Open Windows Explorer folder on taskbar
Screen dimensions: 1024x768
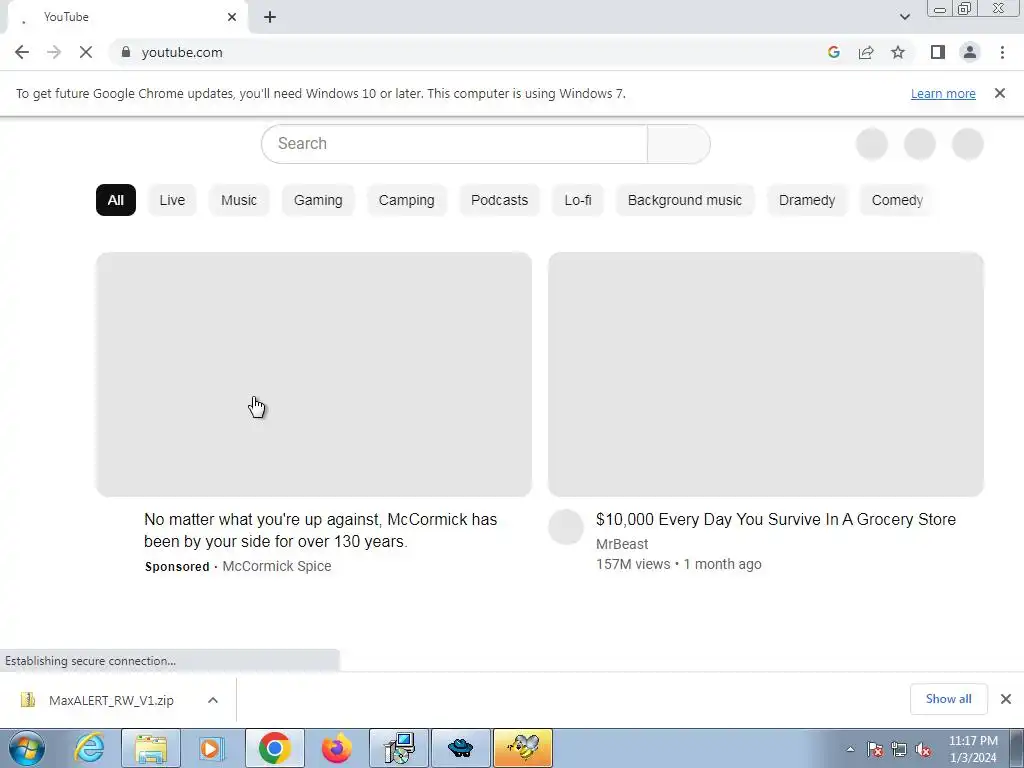click(152, 748)
